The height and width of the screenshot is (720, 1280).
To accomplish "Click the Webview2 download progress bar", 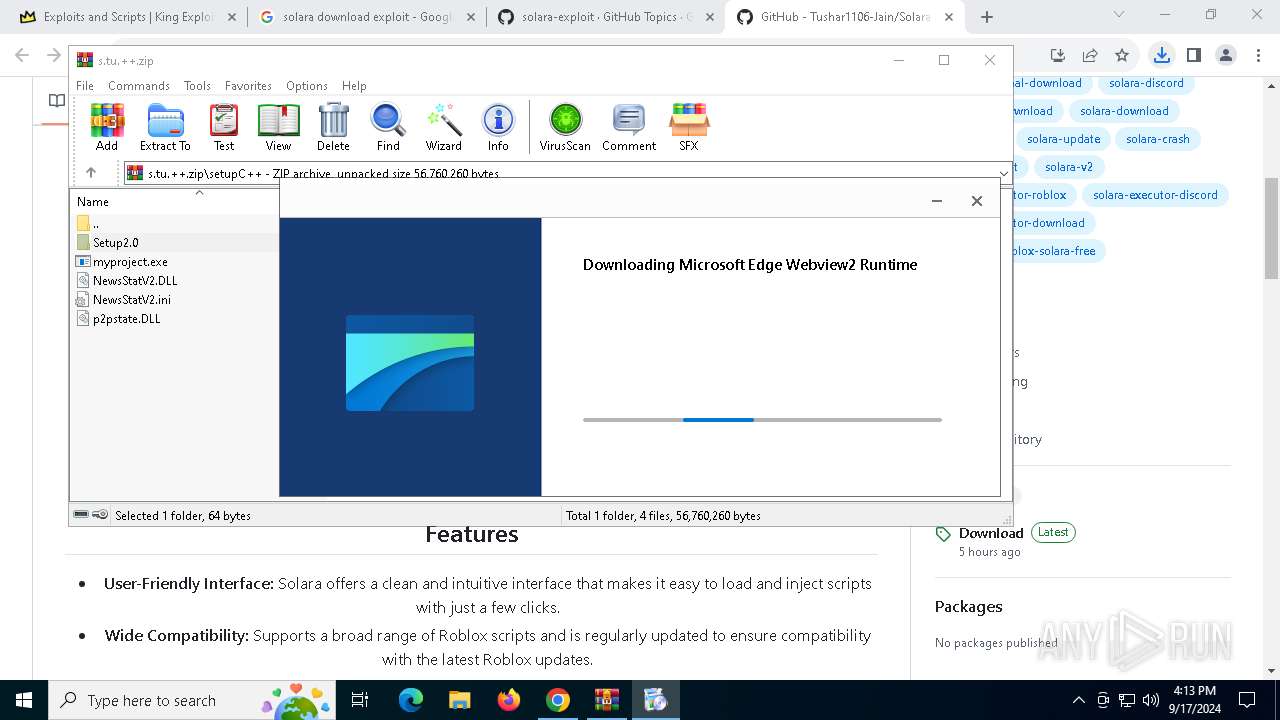I will click(x=762, y=420).
